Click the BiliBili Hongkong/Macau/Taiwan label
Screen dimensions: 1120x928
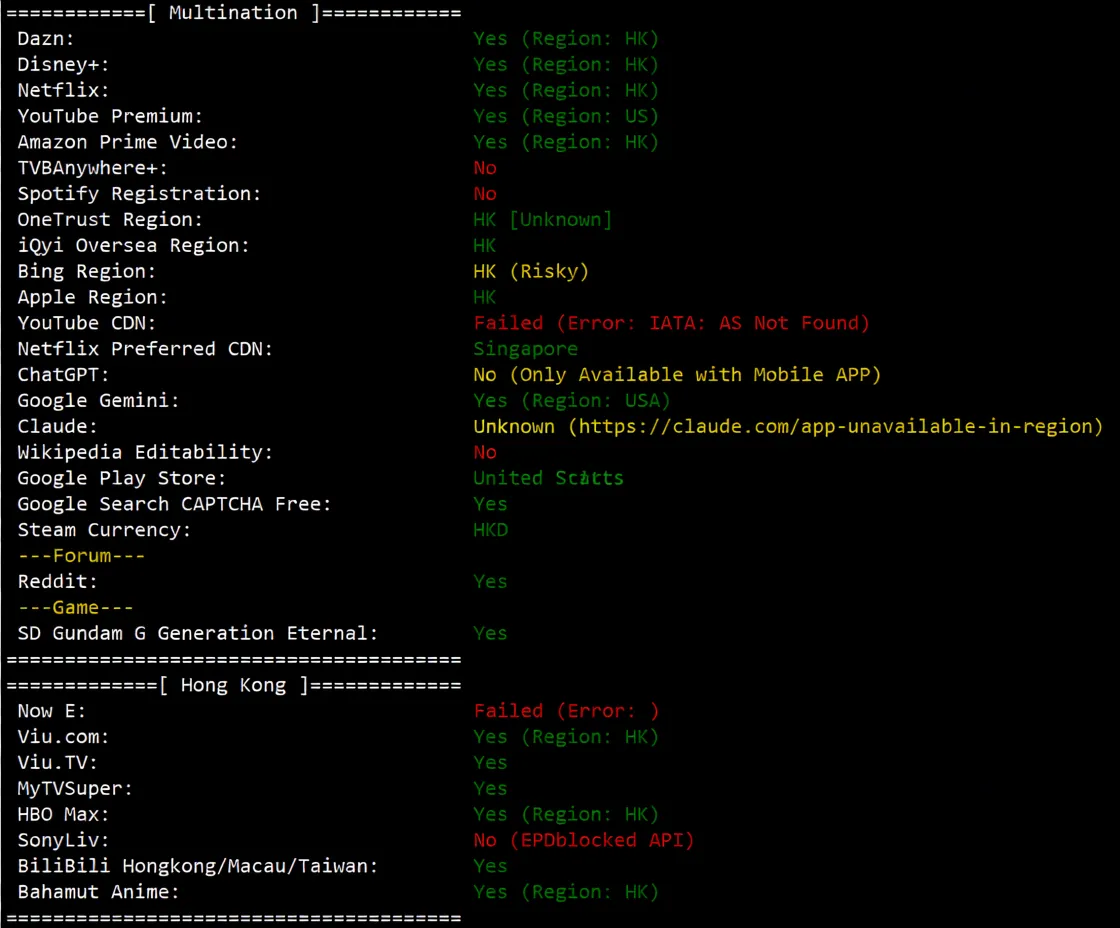click(x=198, y=866)
